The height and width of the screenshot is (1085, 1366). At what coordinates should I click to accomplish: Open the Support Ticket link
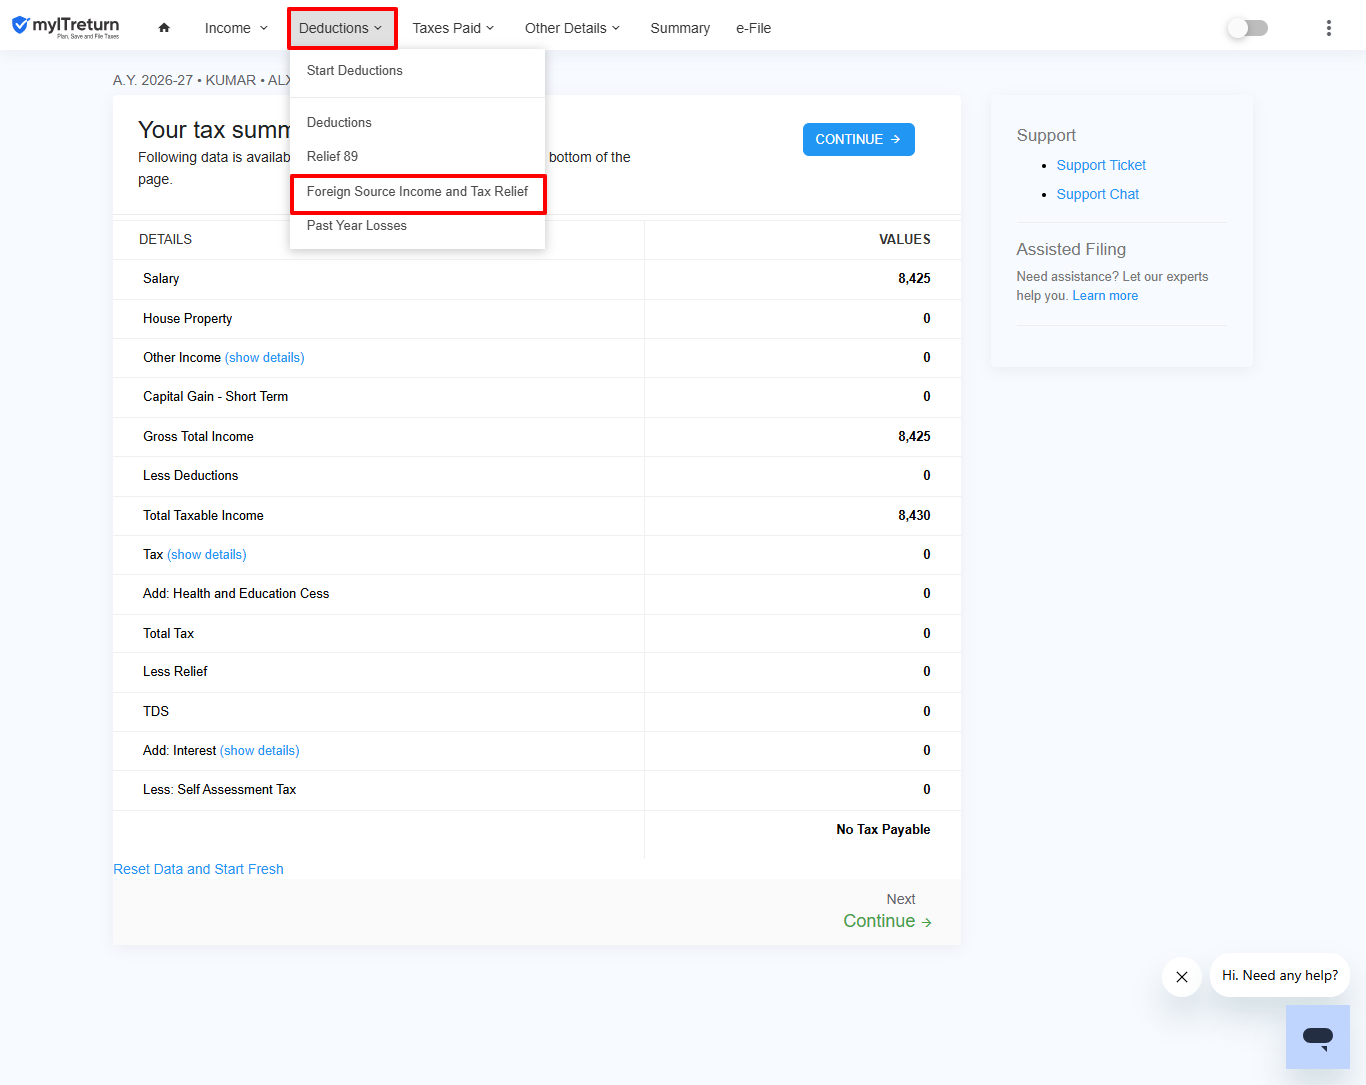(x=1101, y=165)
